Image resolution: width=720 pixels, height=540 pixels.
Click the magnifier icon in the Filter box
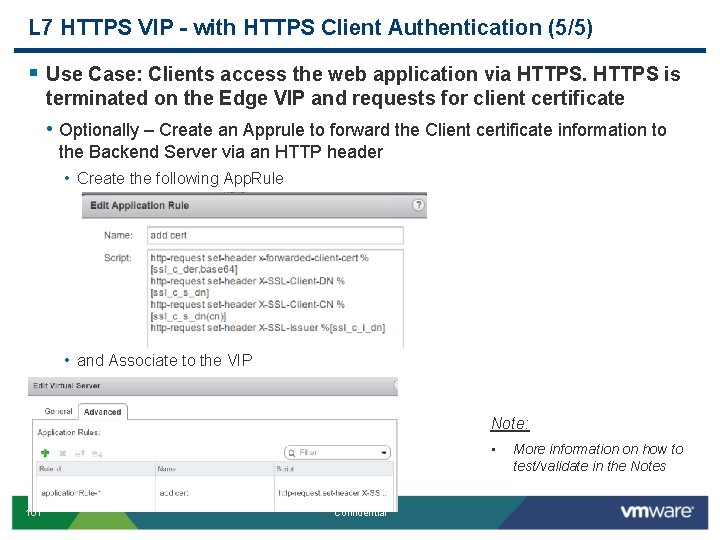pyautogui.click(x=292, y=453)
